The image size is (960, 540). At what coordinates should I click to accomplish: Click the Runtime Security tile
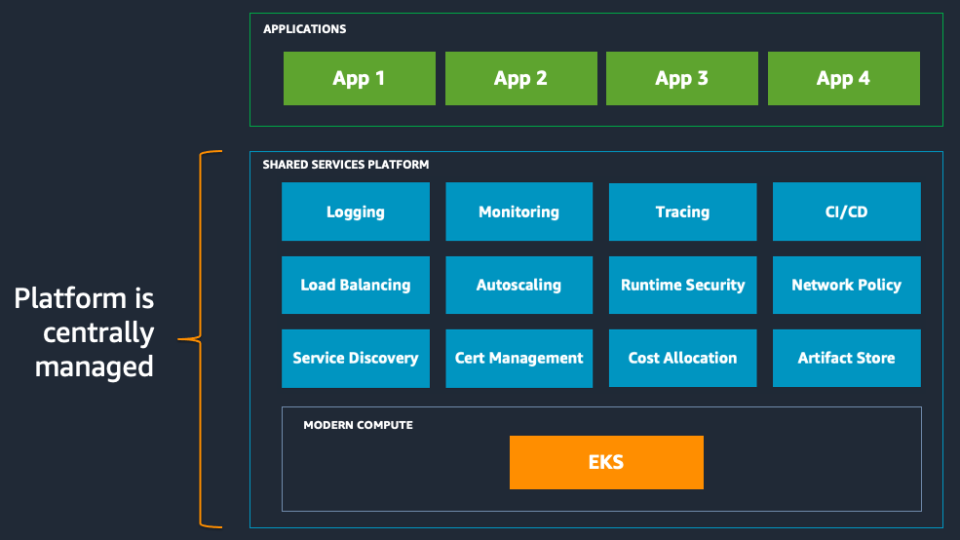click(x=683, y=285)
